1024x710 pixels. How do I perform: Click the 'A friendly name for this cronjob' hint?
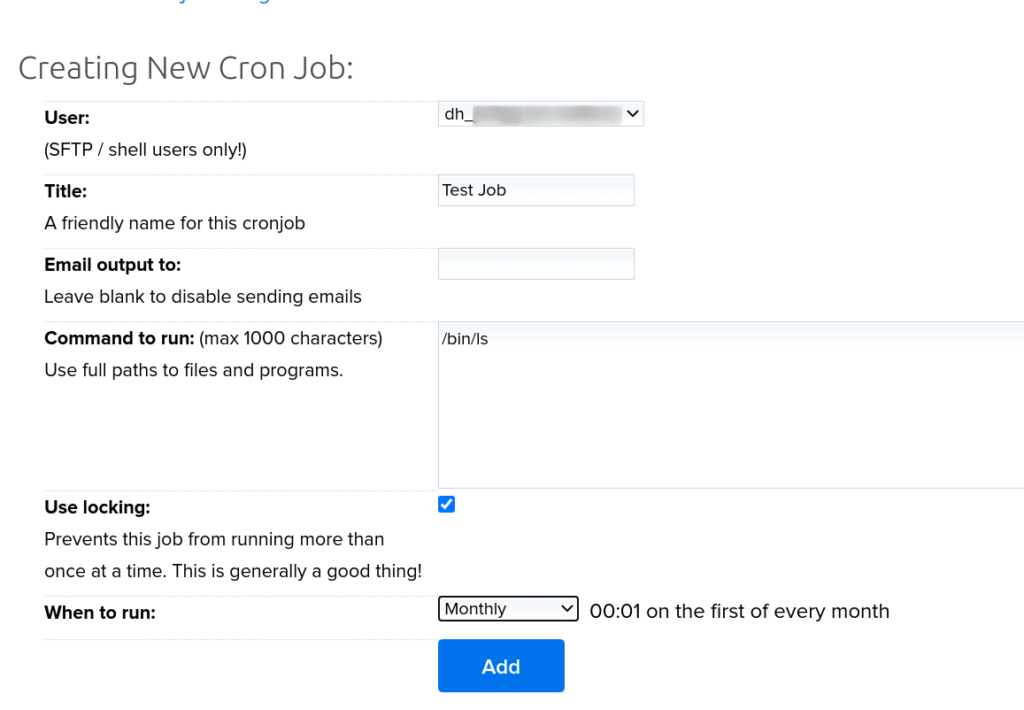[175, 223]
